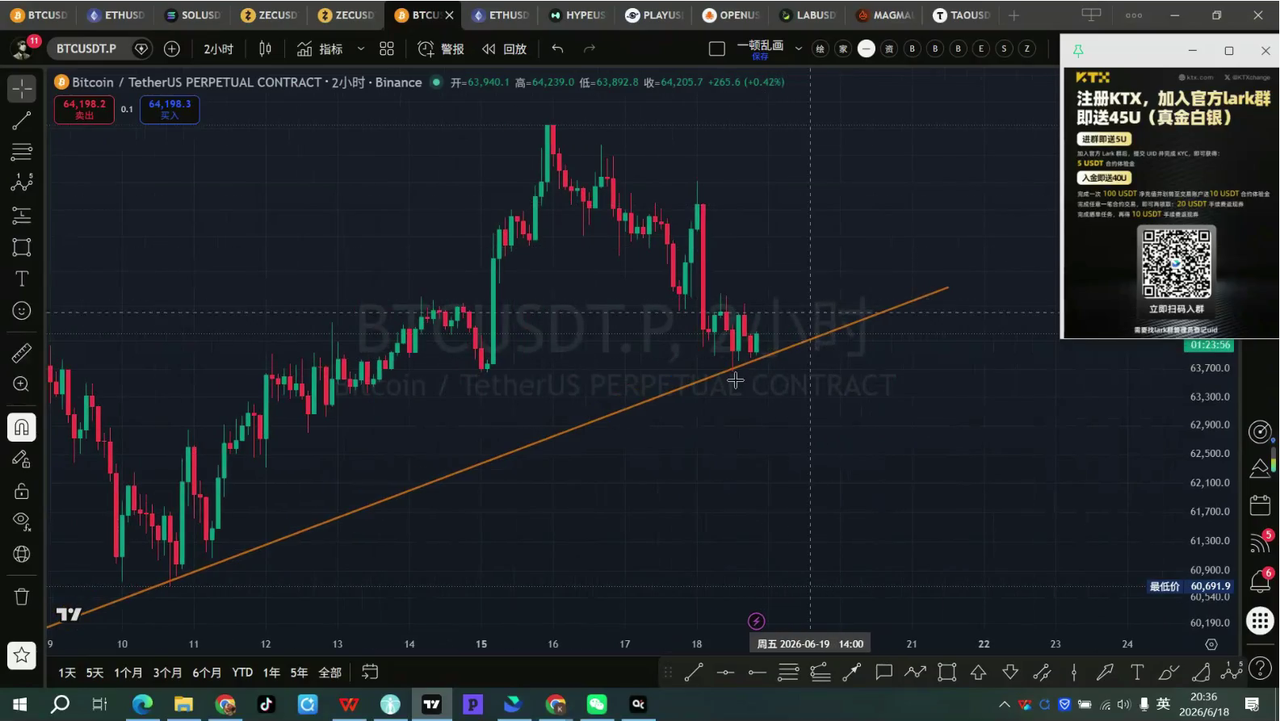This screenshot has height=721, width=1280.
Task: Open the forecasting and measurement tools
Action: tap(21, 215)
